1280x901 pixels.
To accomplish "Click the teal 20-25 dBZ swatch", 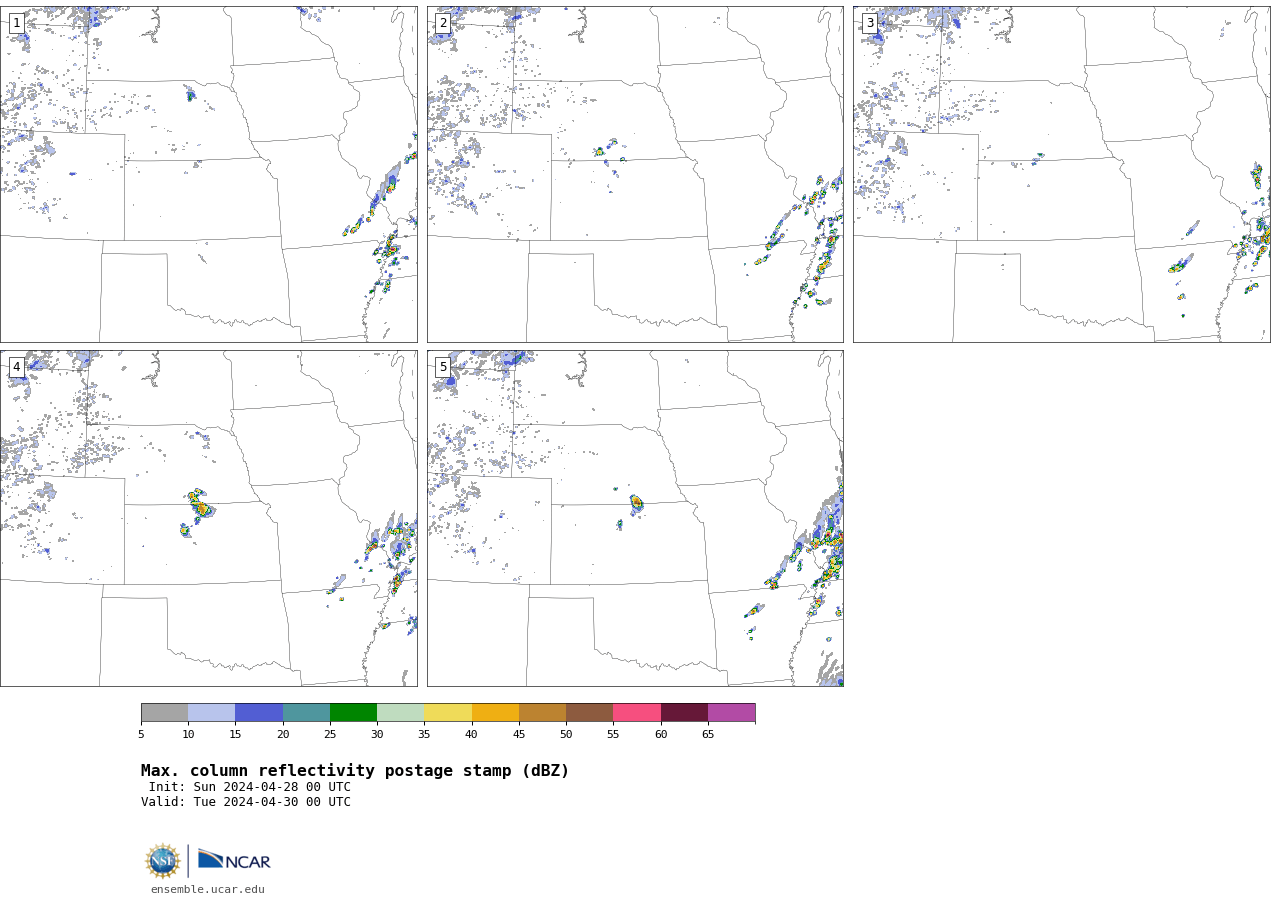I will click(x=306, y=712).
